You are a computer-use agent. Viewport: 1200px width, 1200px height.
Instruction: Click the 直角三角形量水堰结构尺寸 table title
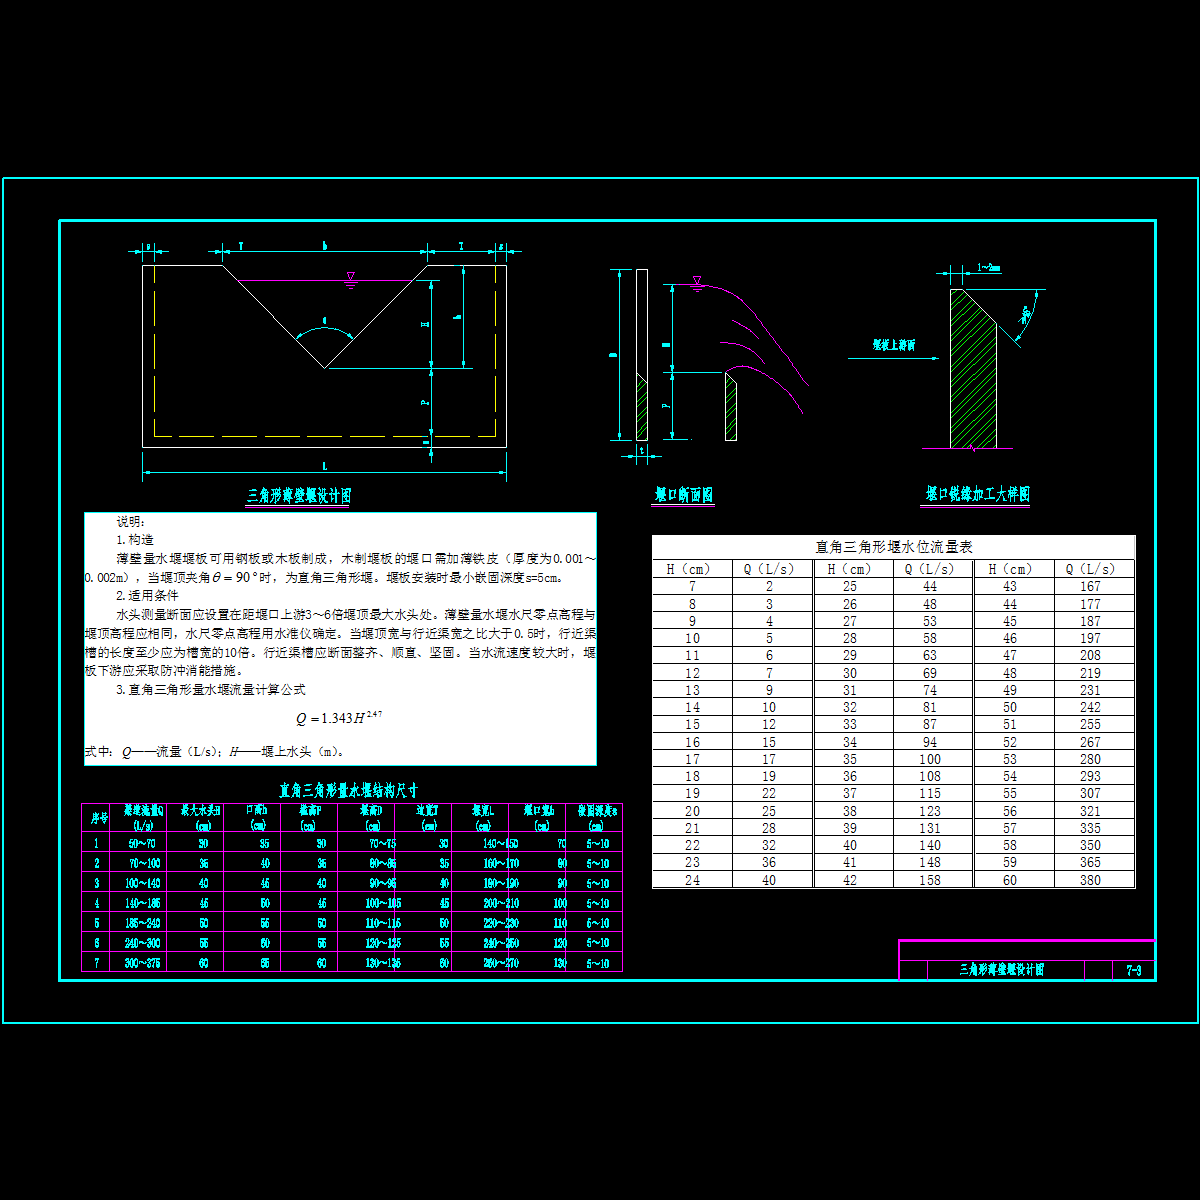click(x=348, y=790)
